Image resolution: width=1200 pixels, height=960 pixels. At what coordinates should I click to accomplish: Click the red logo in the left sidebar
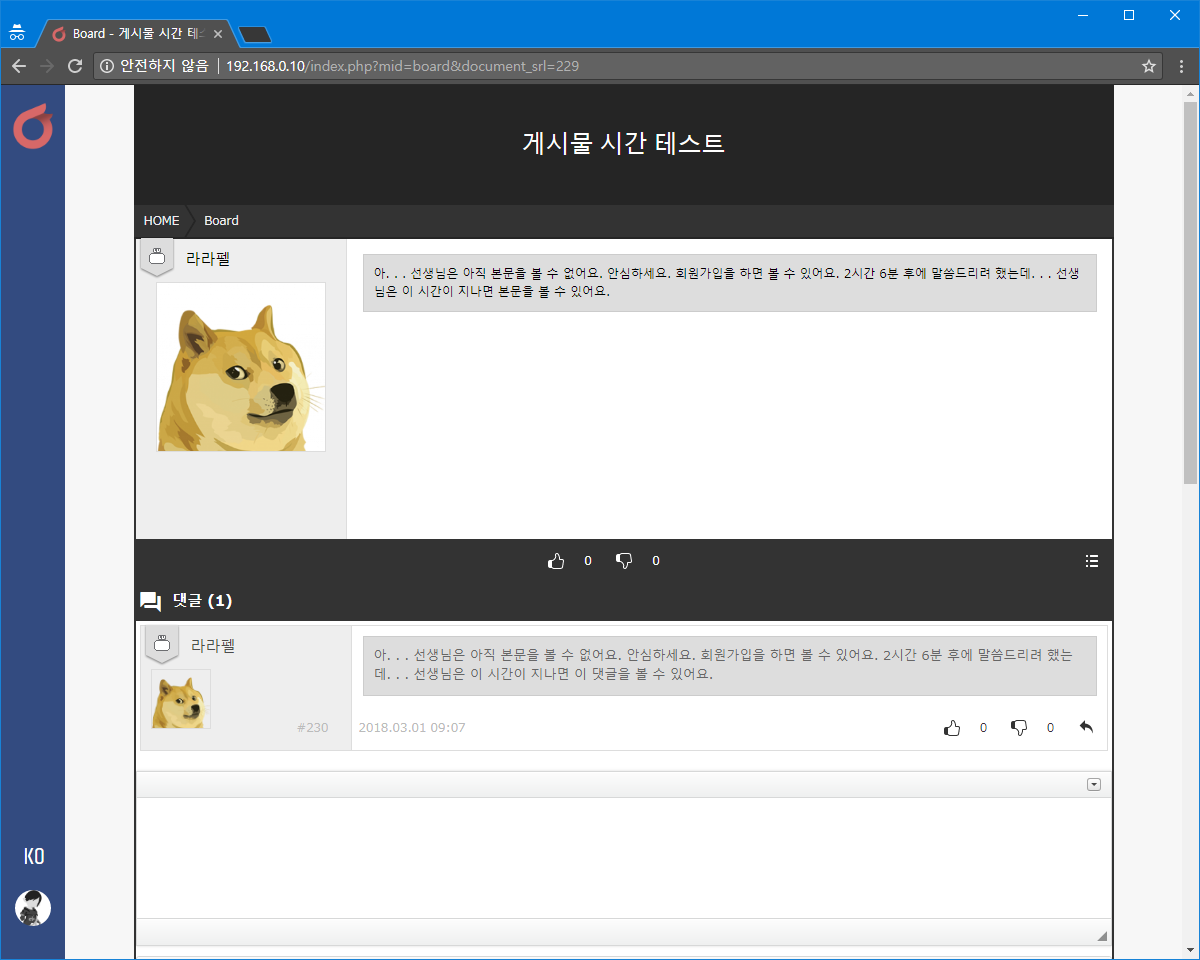click(32, 127)
